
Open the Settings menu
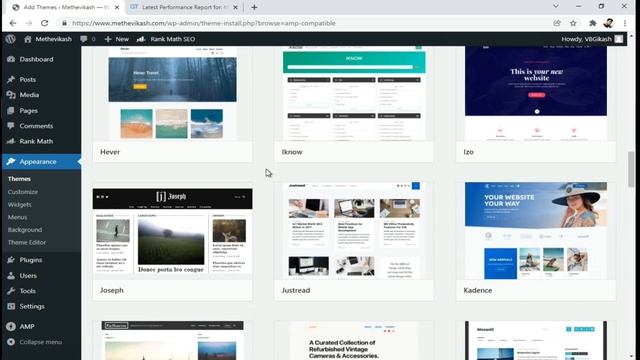click(32, 307)
